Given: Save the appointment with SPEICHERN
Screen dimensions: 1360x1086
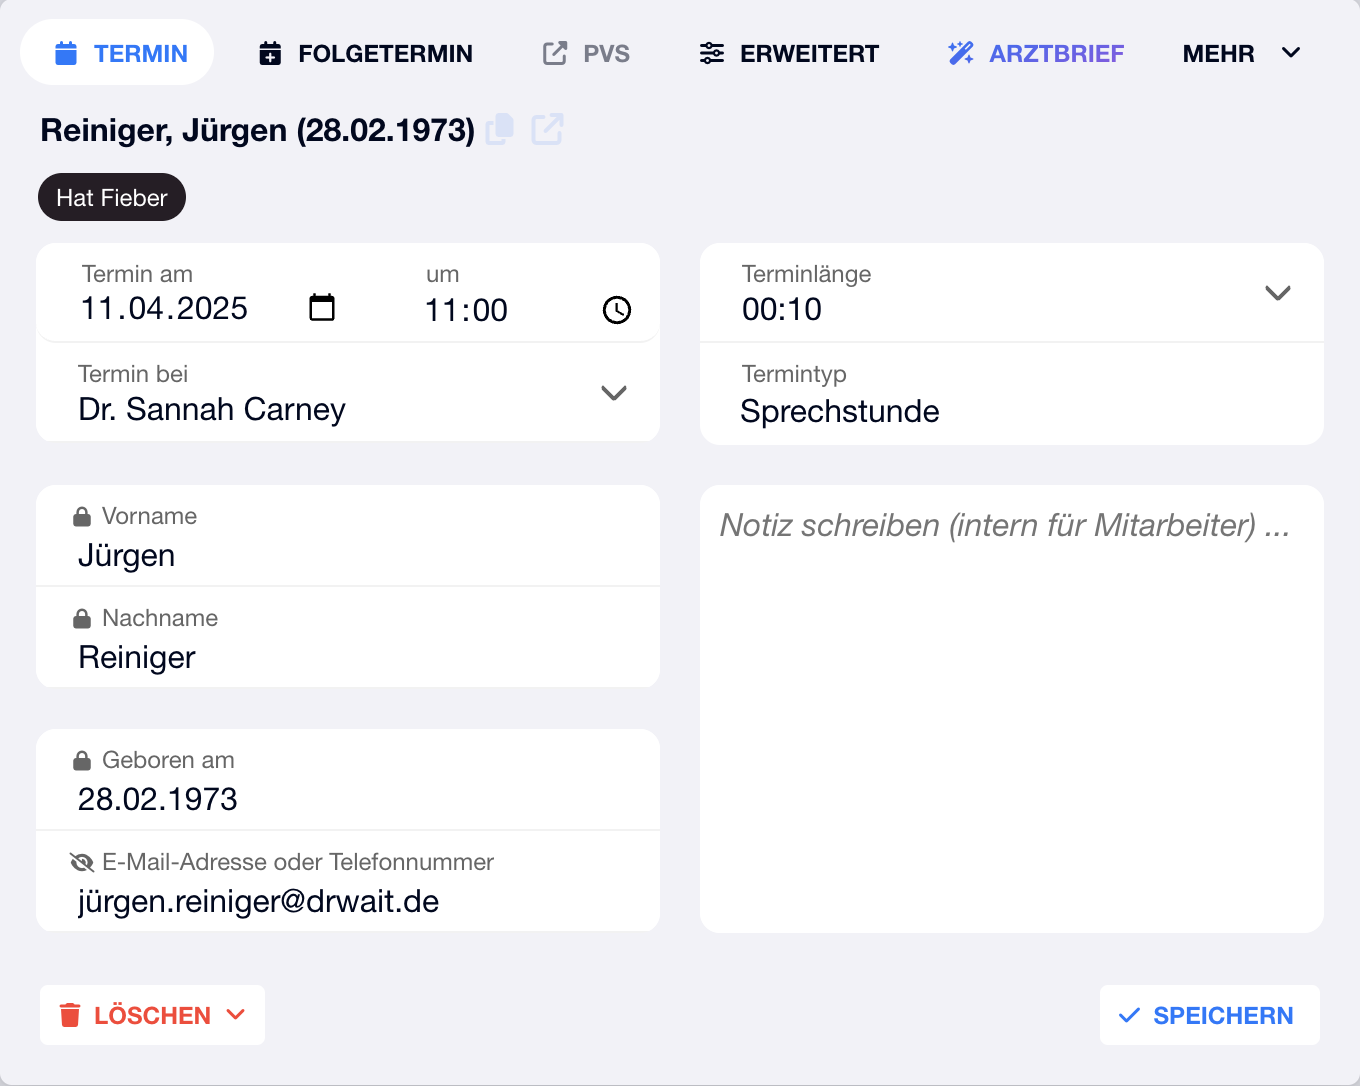Looking at the screenshot, I should pos(1209,1015).
